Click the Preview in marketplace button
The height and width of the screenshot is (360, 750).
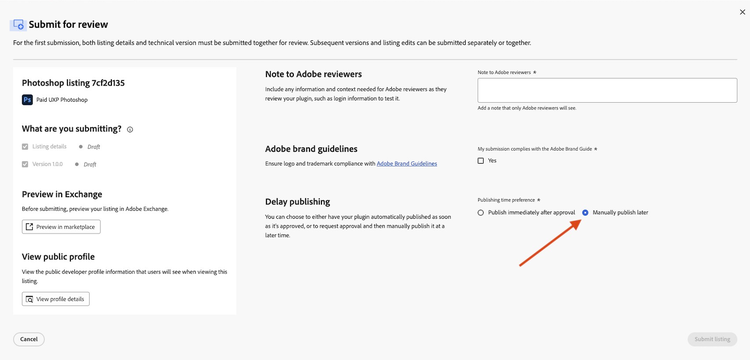(x=61, y=227)
